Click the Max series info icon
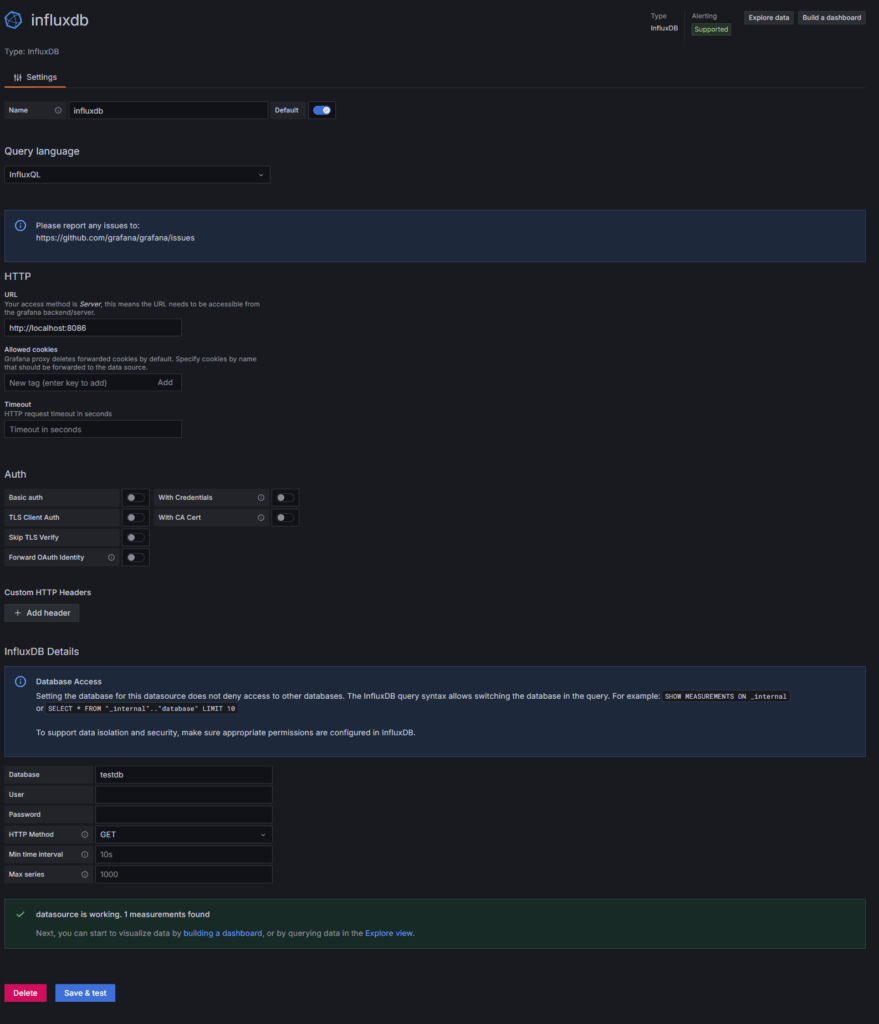This screenshot has height=1024, width=879. point(84,874)
